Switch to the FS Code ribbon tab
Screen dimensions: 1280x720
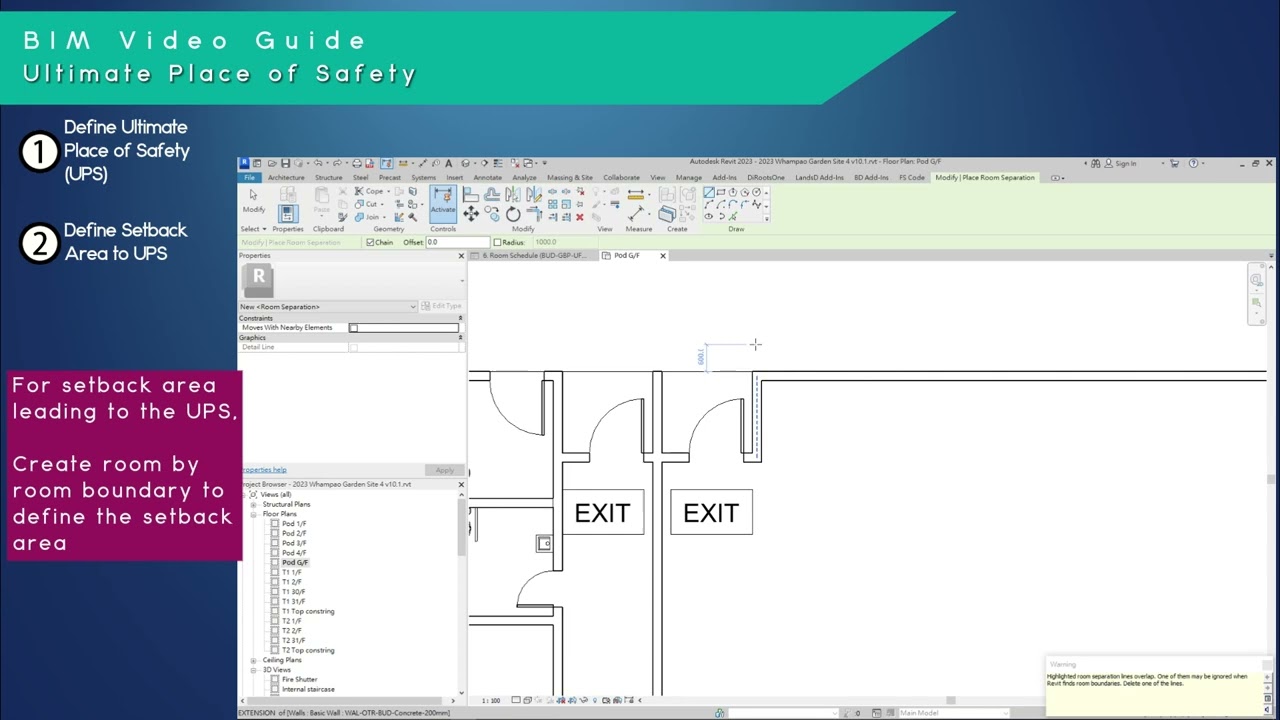click(x=912, y=178)
